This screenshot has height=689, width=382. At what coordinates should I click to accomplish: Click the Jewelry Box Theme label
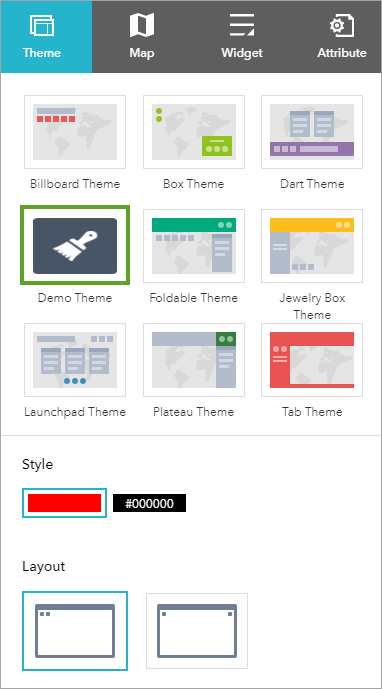point(312,306)
